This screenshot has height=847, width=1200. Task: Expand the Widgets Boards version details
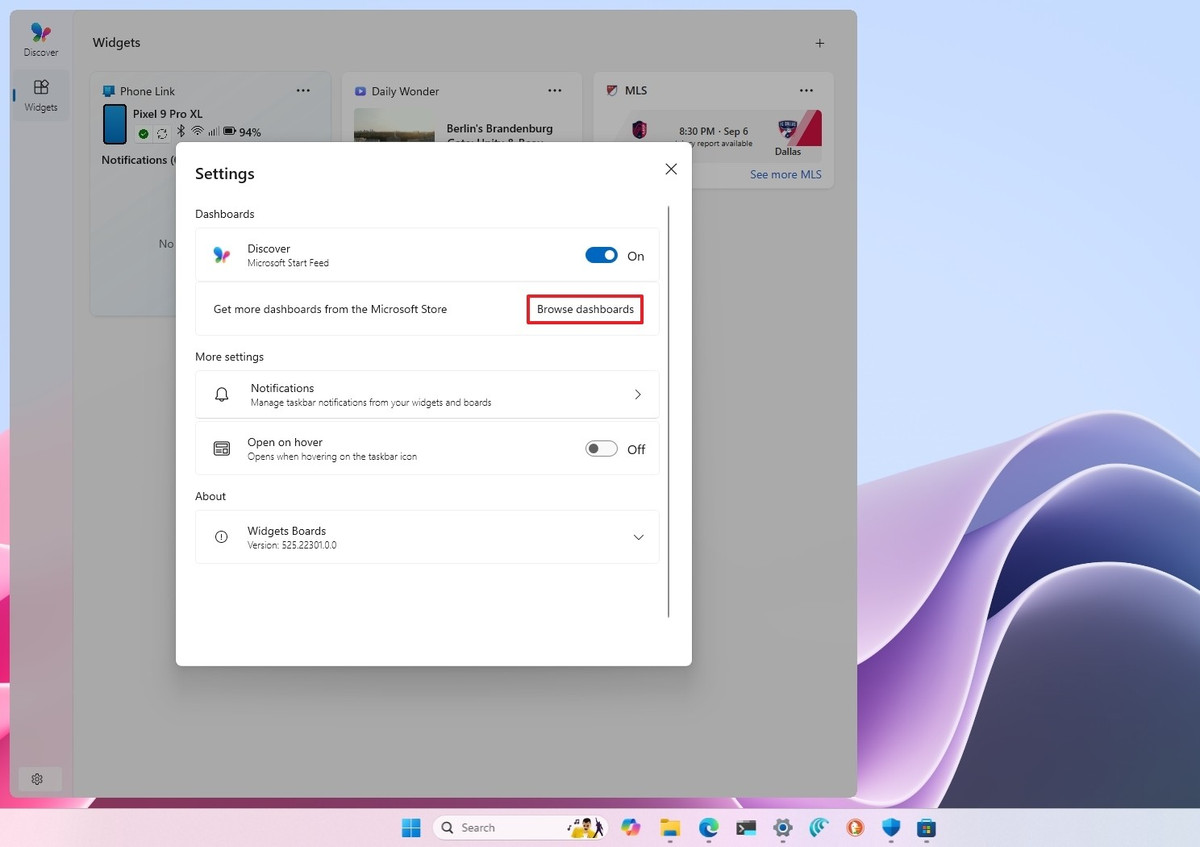click(638, 537)
